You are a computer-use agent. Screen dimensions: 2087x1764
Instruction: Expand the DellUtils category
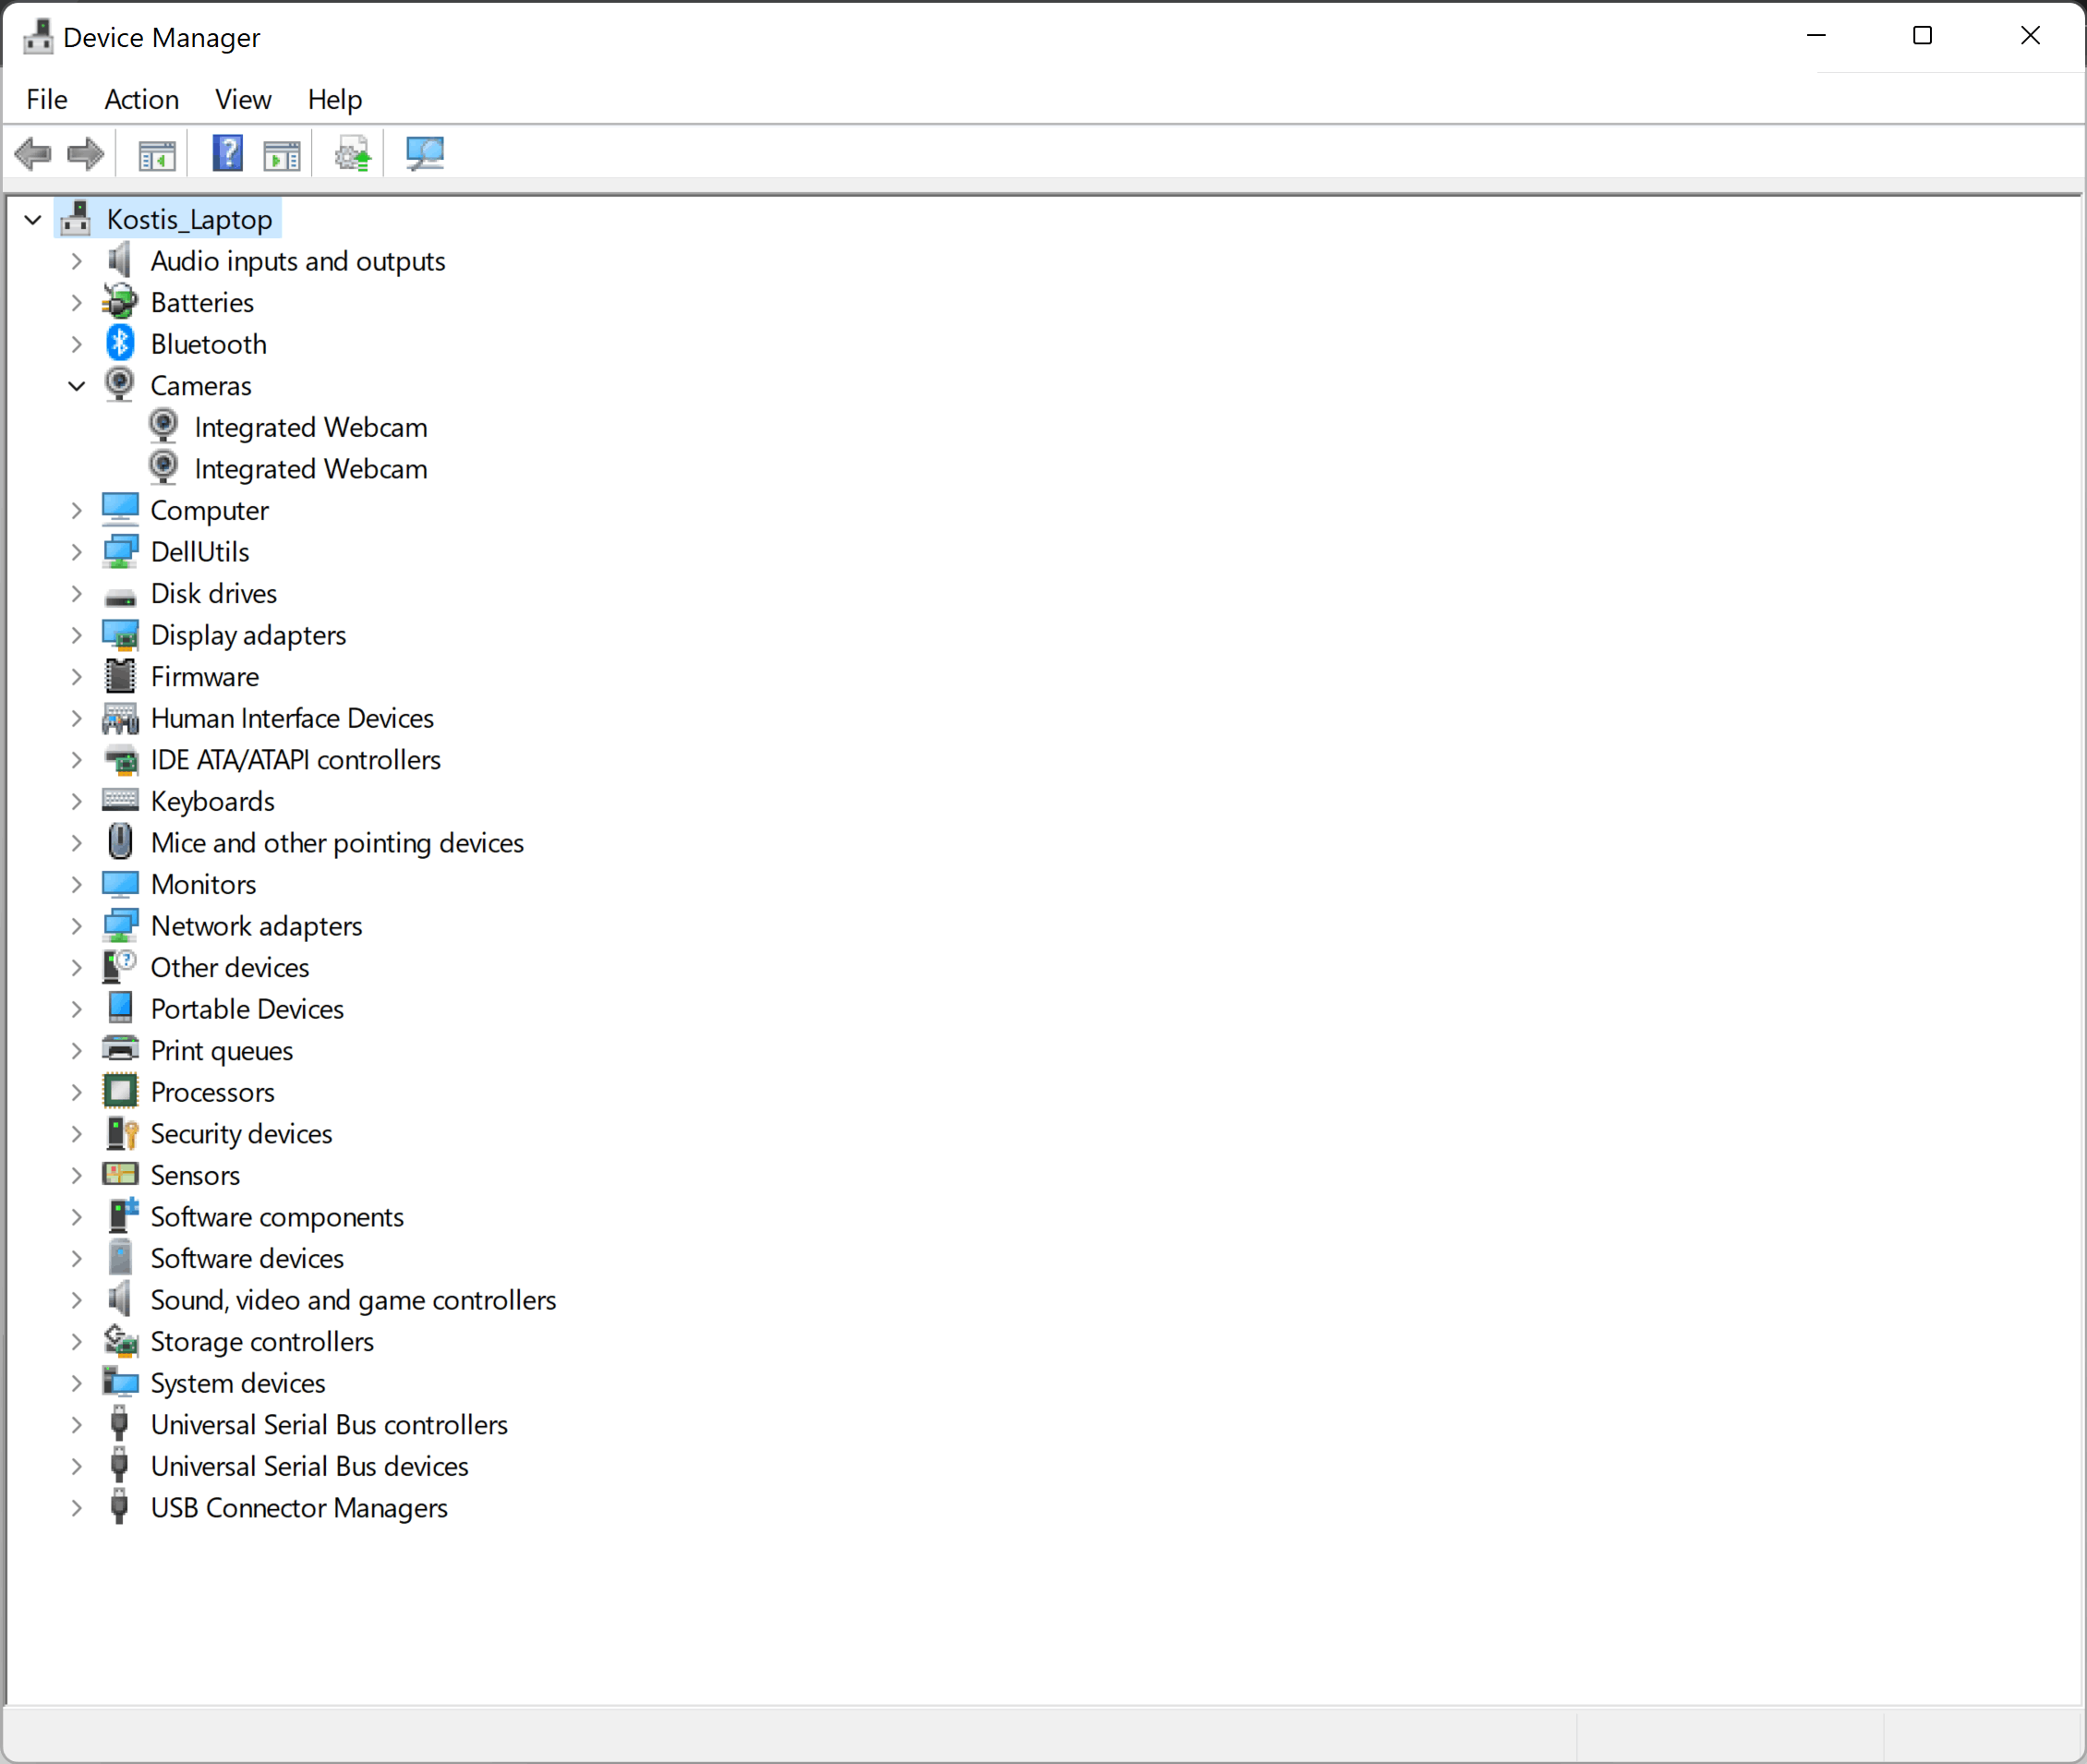coord(77,552)
